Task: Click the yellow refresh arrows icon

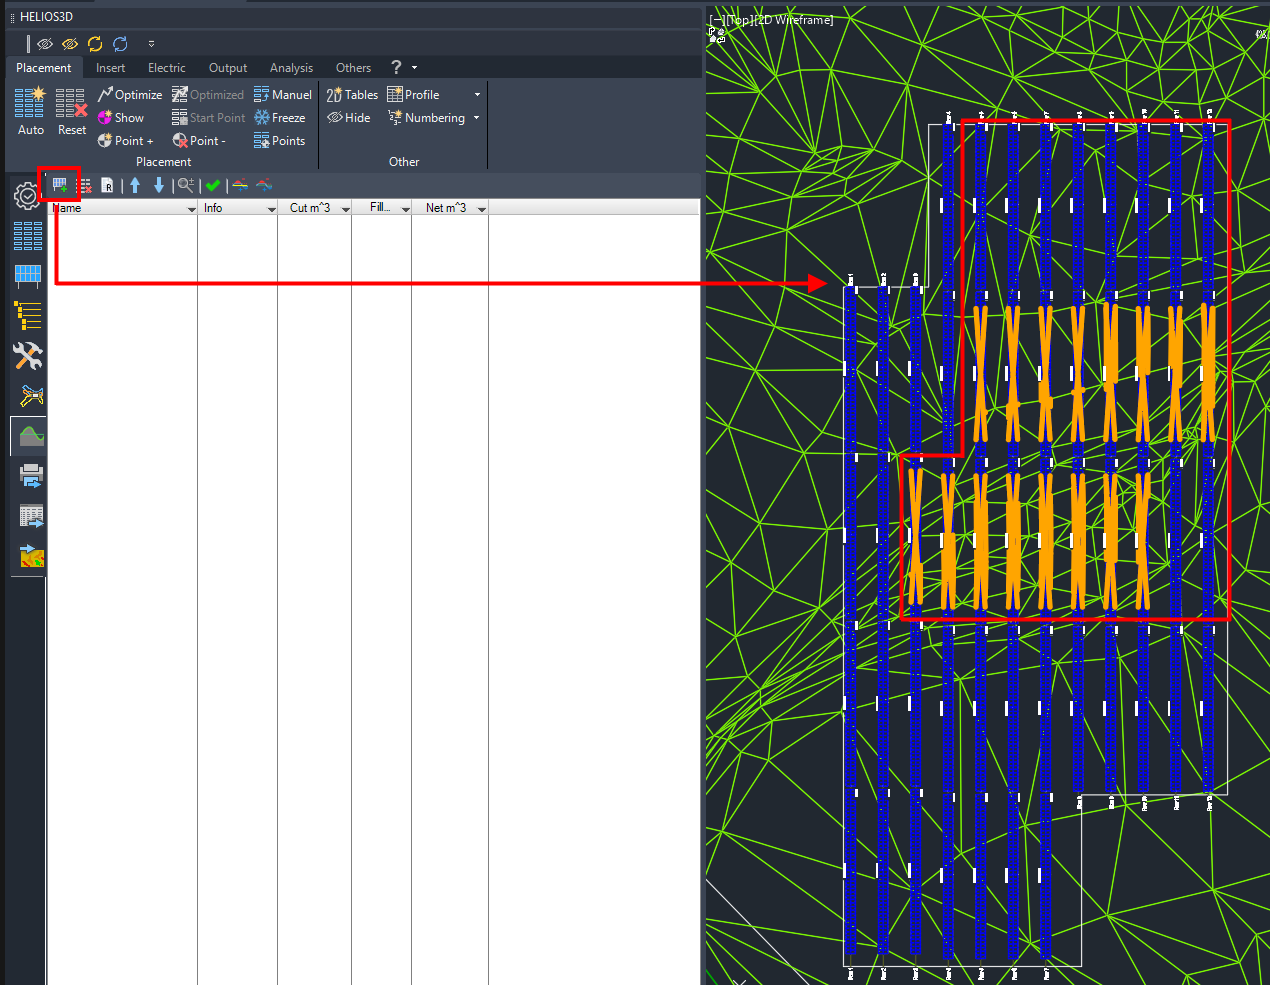Action: (95, 44)
